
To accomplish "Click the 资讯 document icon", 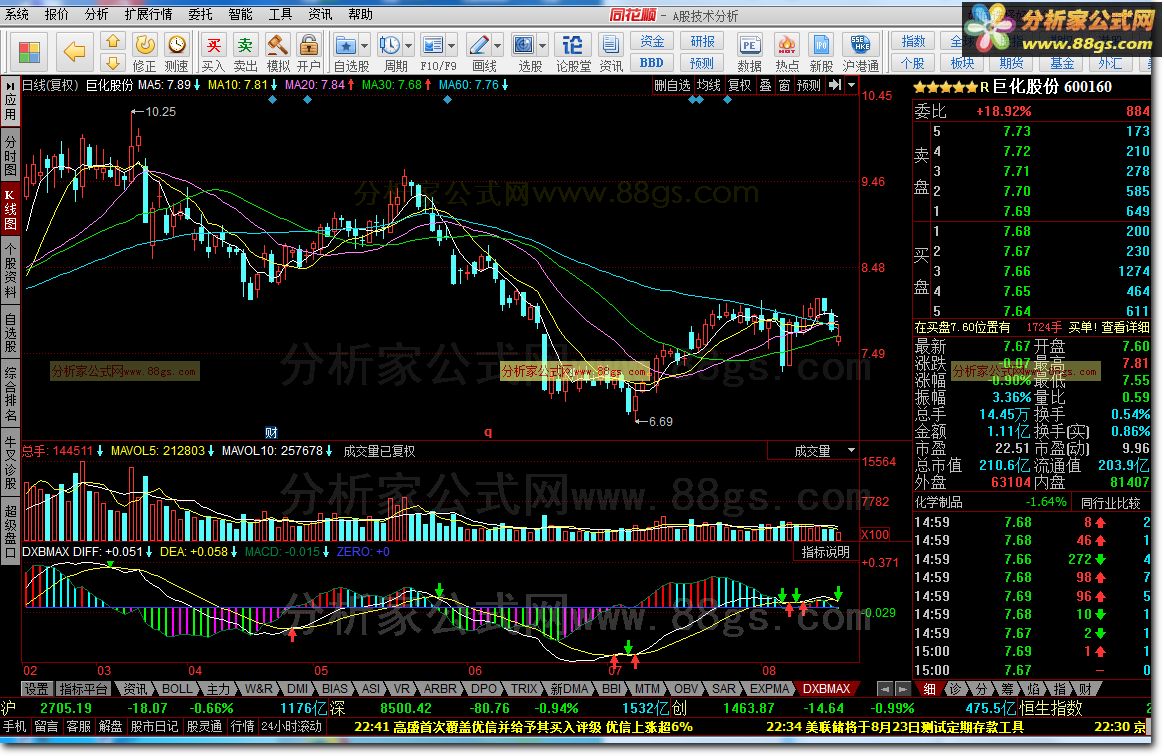I will click(x=611, y=45).
